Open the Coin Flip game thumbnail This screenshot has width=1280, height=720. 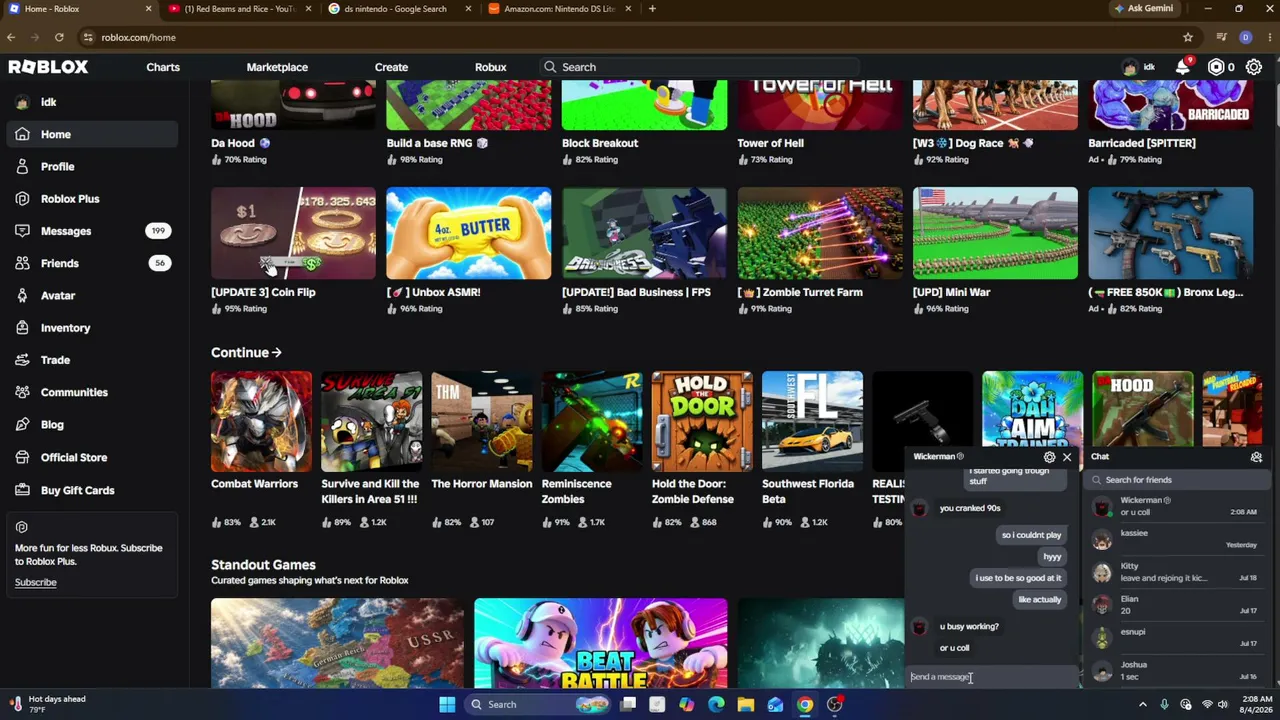click(x=293, y=233)
